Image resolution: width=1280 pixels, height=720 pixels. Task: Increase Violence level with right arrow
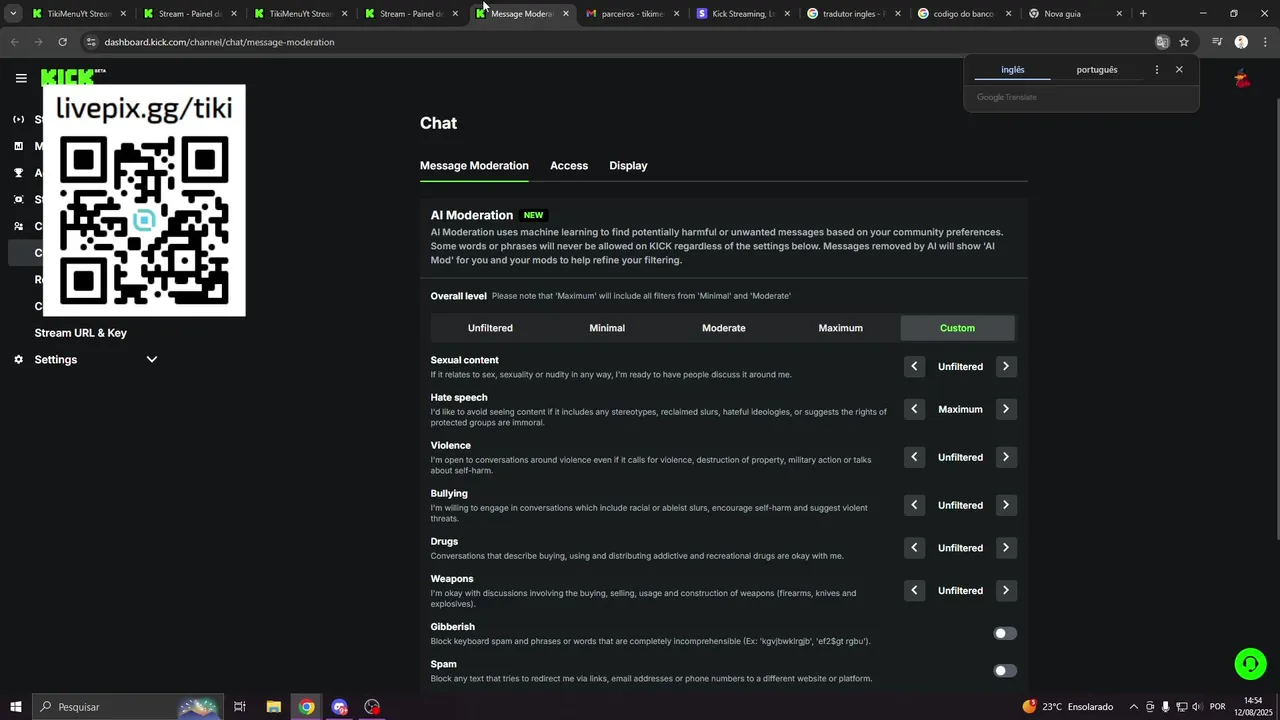pos(1006,457)
